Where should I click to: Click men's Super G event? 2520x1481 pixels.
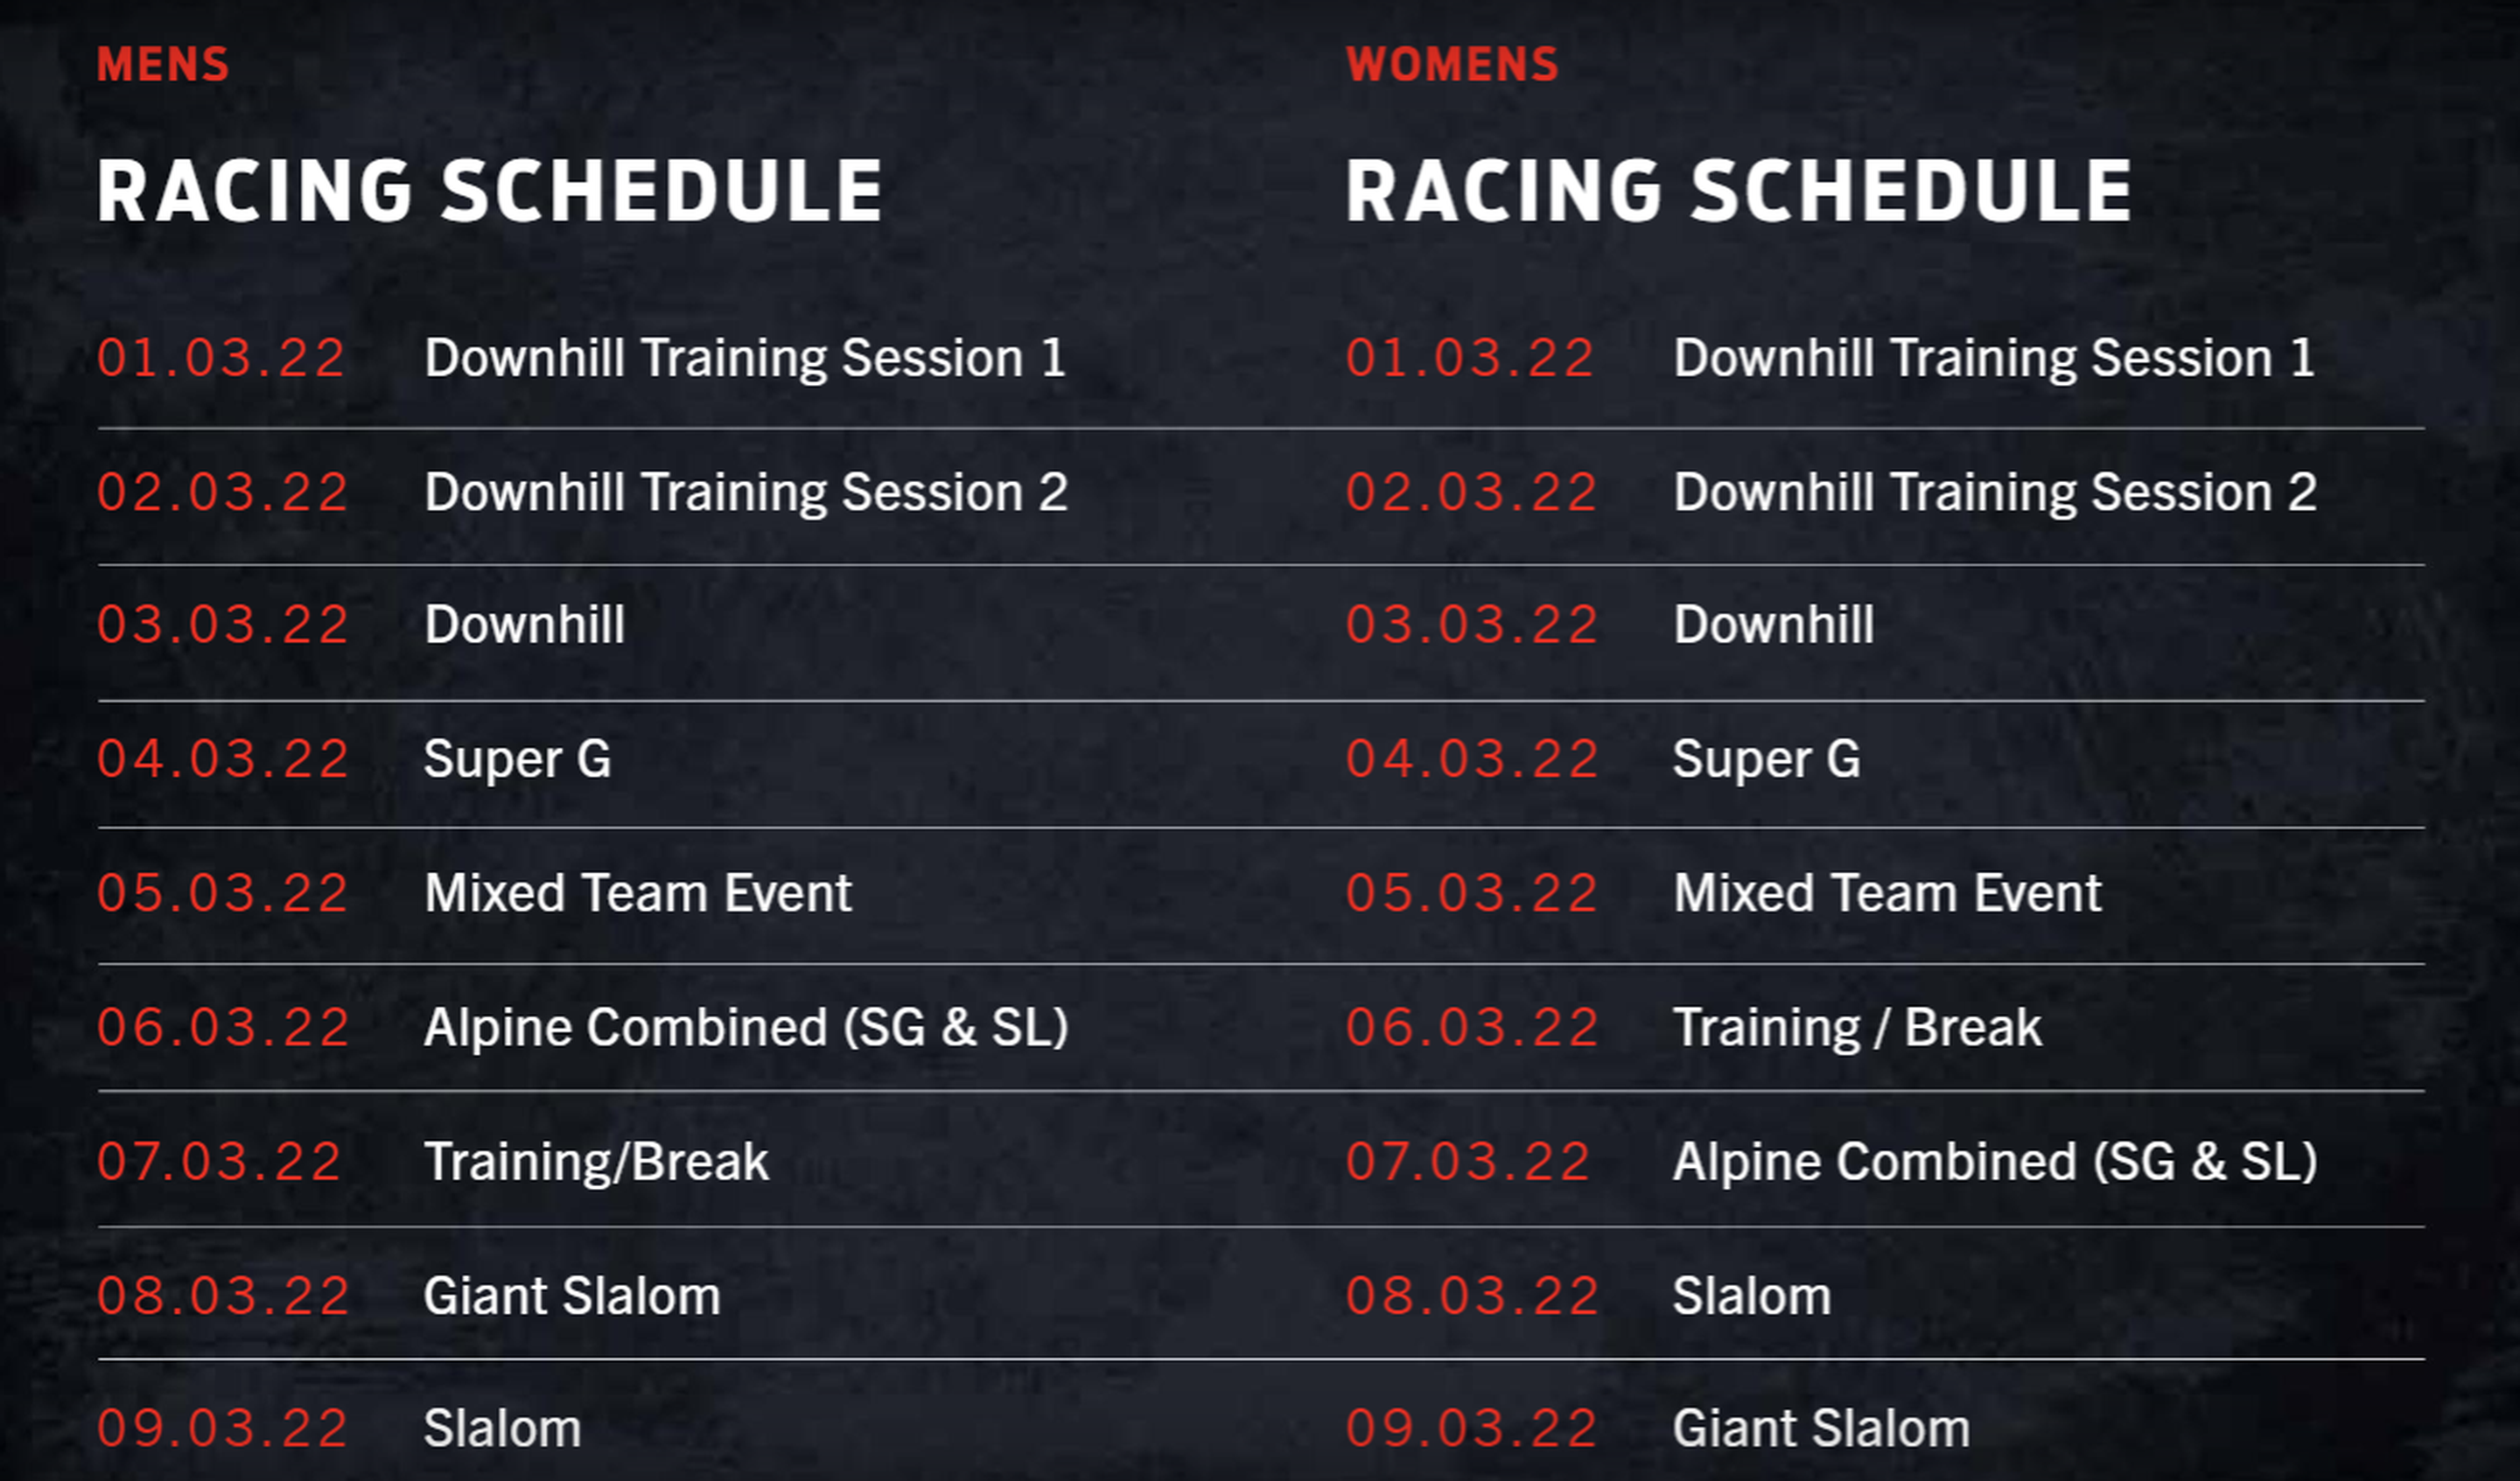(517, 759)
